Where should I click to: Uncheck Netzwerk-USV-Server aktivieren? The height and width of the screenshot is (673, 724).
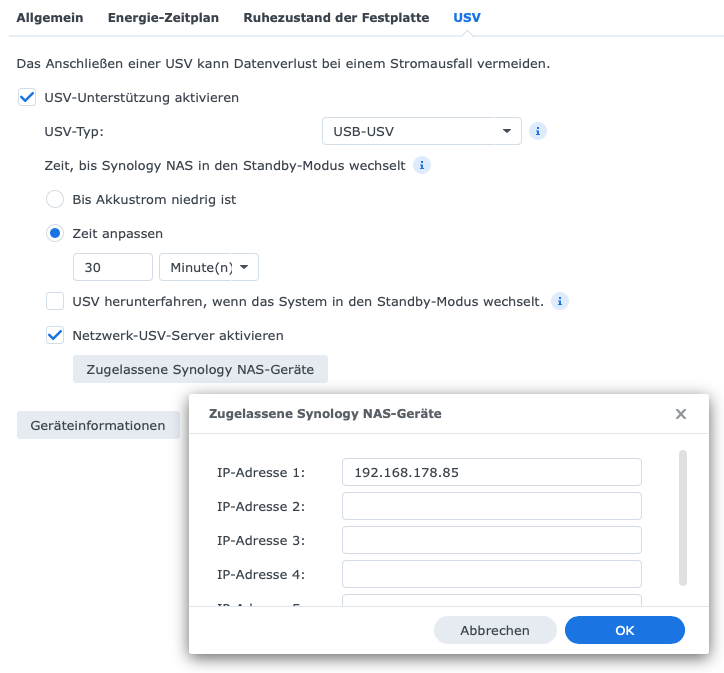(x=56, y=336)
